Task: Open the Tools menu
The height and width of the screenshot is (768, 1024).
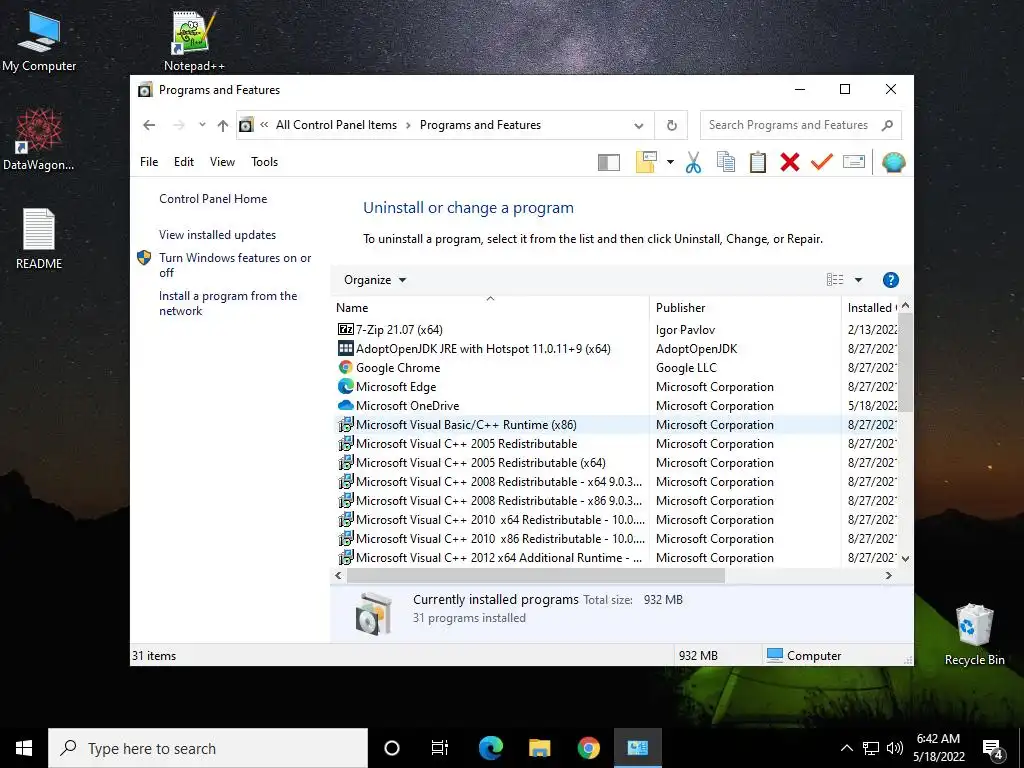Action: pos(264,162)
